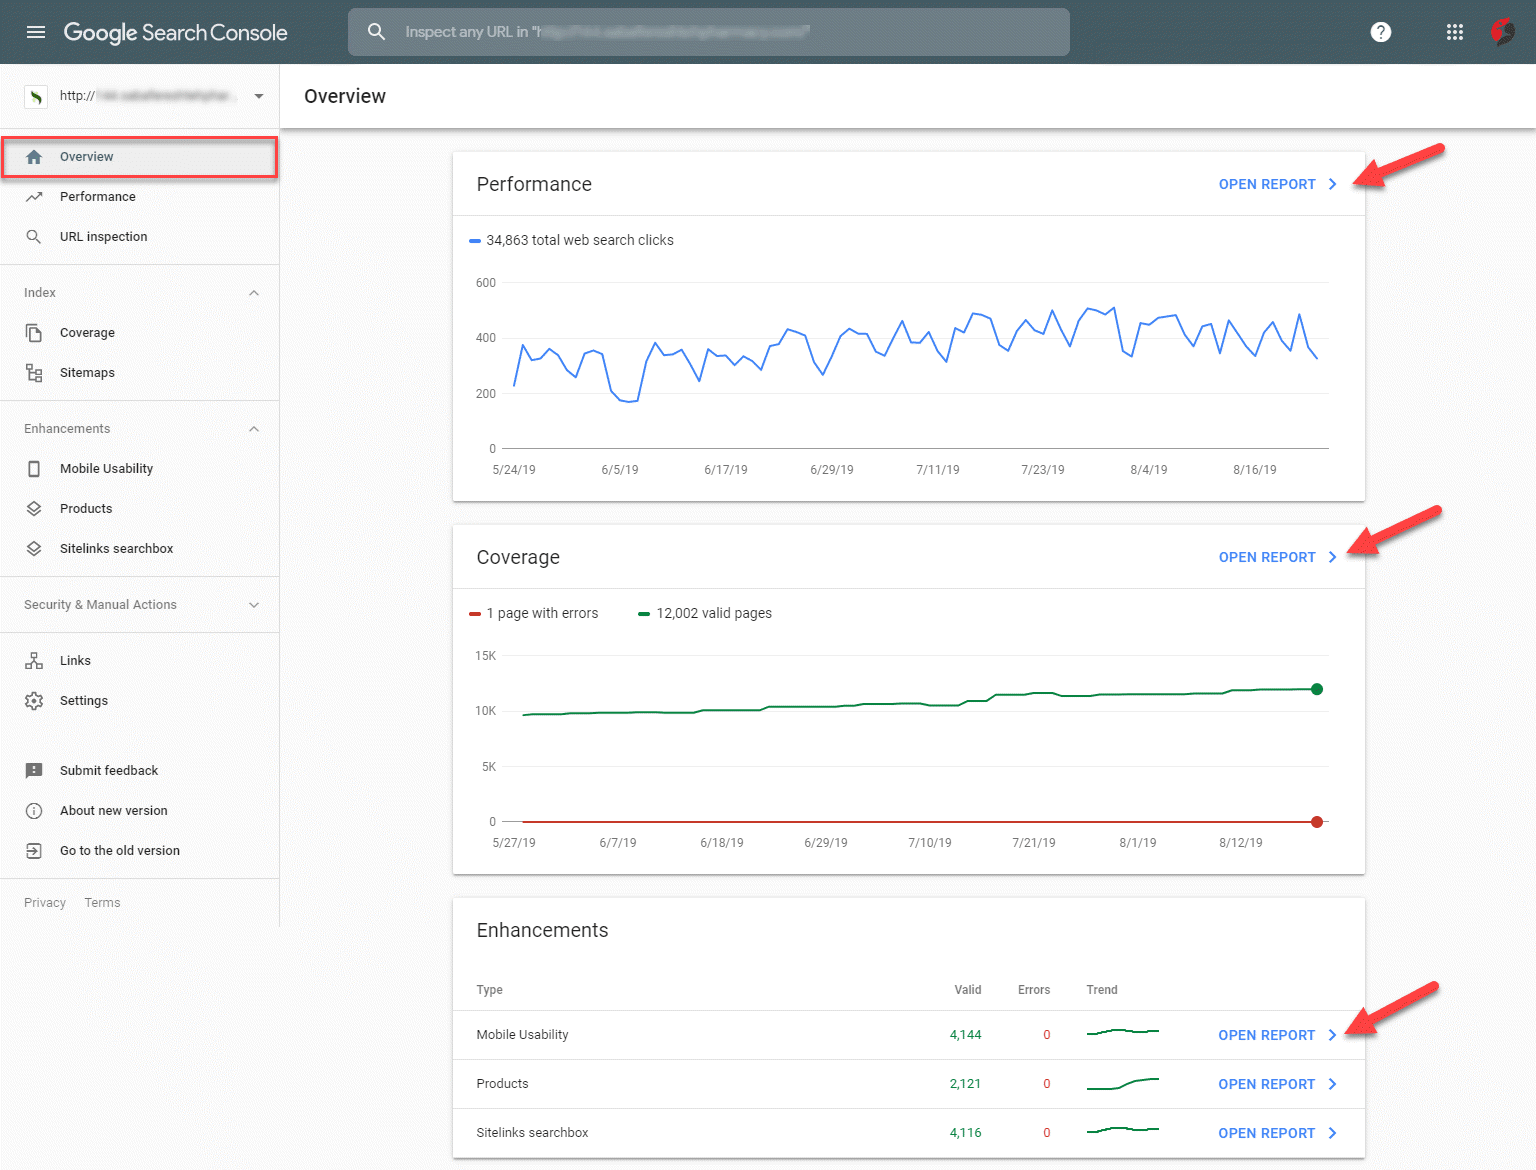Select Sitemaps in the sidebar
The height and width of the screenshot is (1170, 1536).
[x=87, y=372]
